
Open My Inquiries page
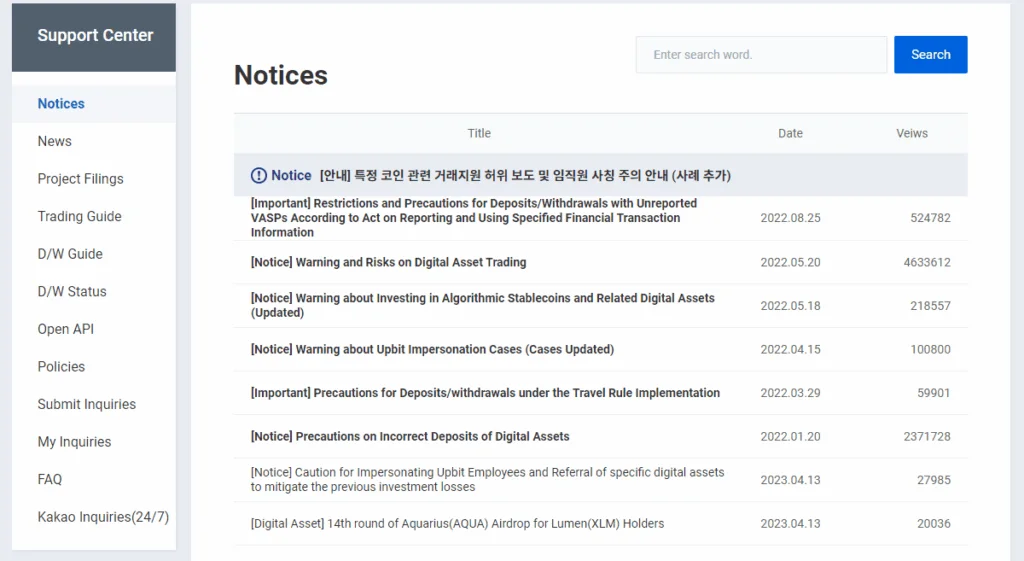[74, 442]
